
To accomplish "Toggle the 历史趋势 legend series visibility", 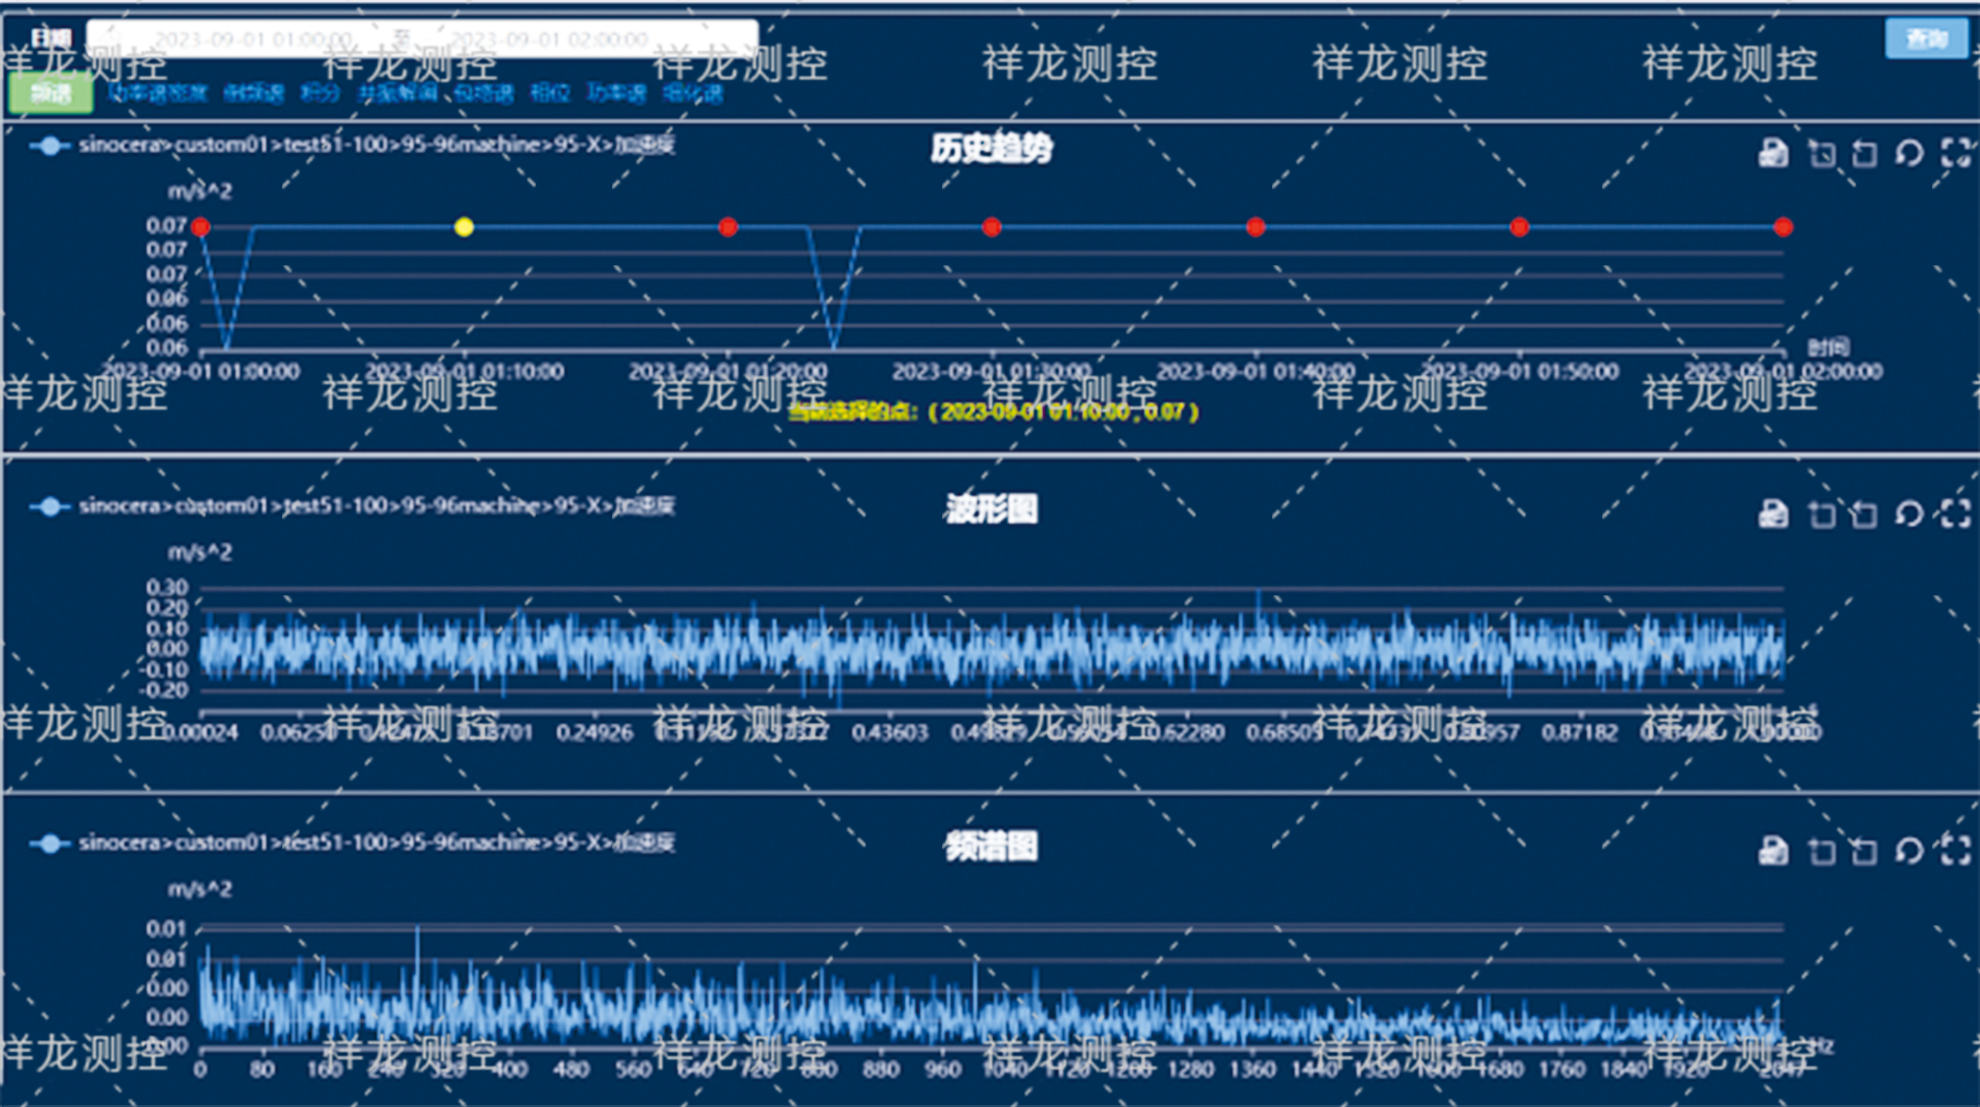I will (50, 146).
